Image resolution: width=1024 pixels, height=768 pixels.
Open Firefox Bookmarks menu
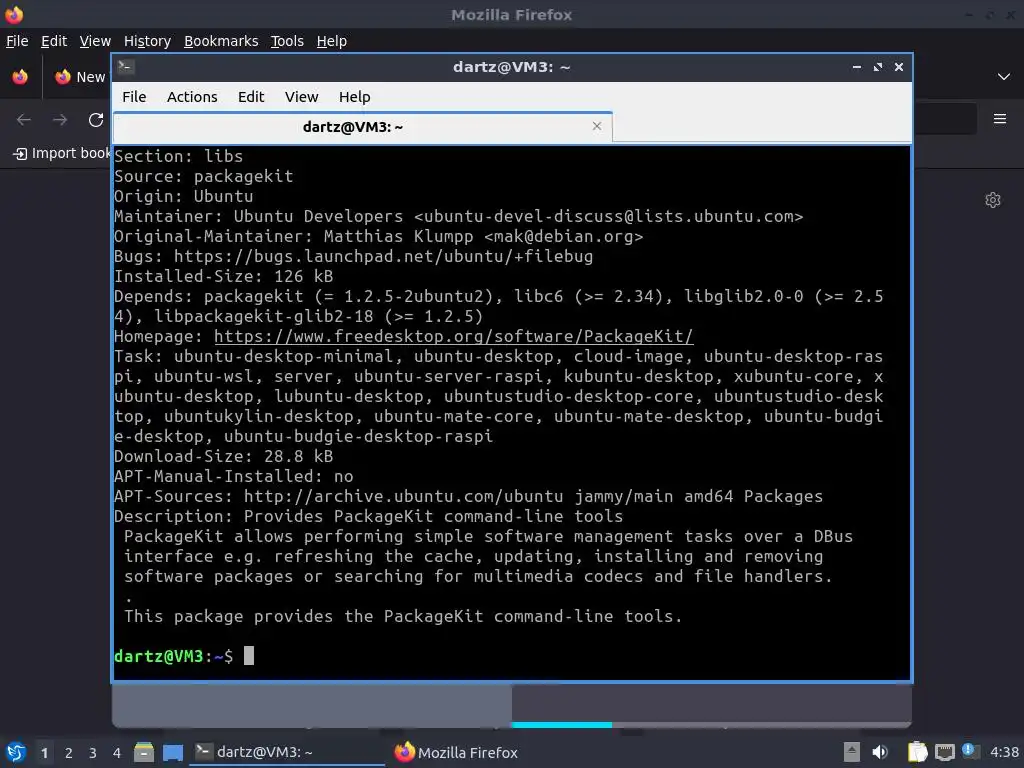(221, 40)
